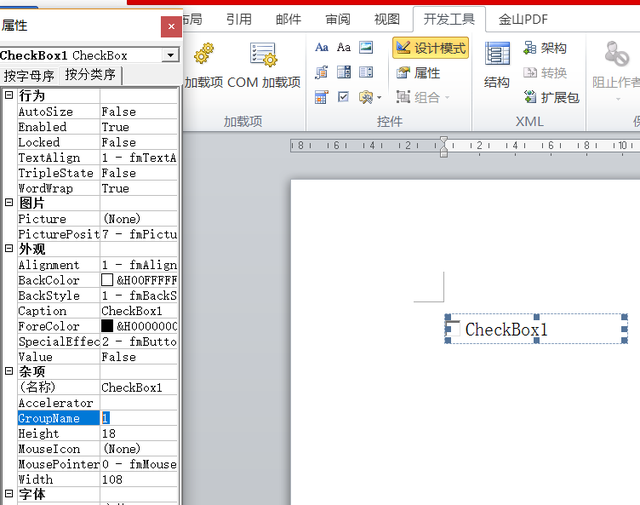Open the CheckBox1 object dropdown list
This screenshot has height=505, width=640.
click(170, 56)
